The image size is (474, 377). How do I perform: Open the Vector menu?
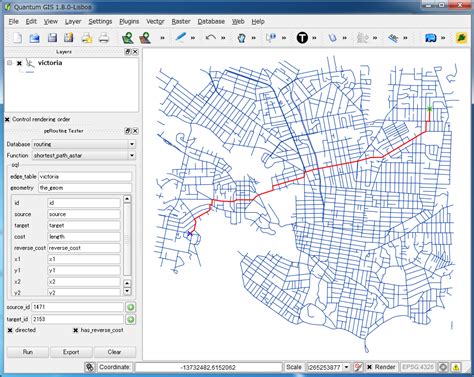(x=155, y=22)
